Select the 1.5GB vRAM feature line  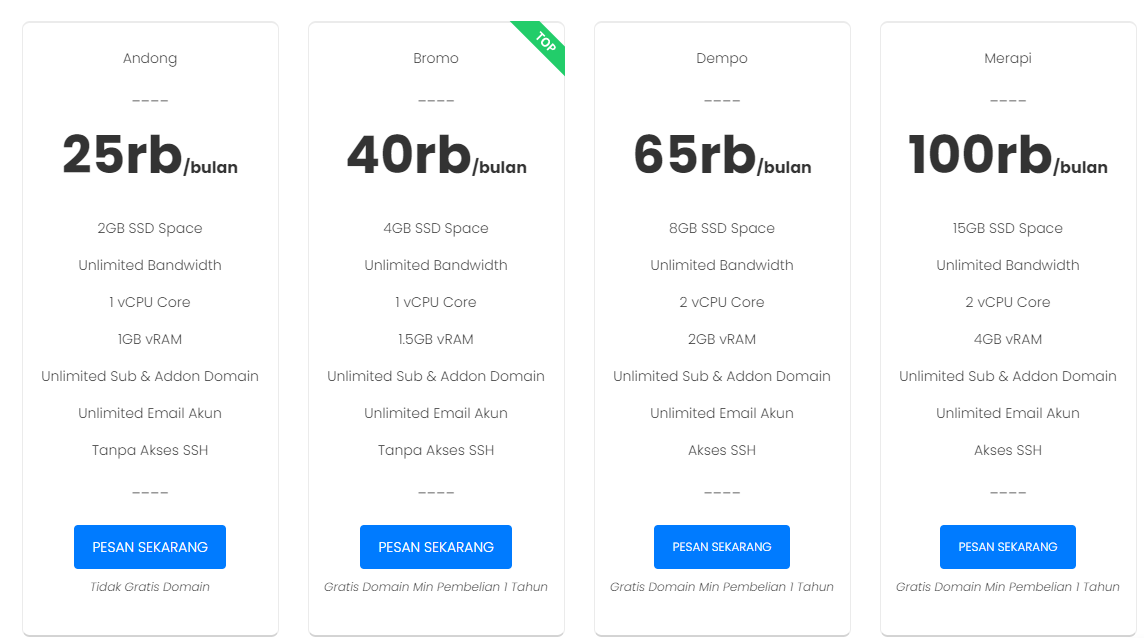pos(436,339)
